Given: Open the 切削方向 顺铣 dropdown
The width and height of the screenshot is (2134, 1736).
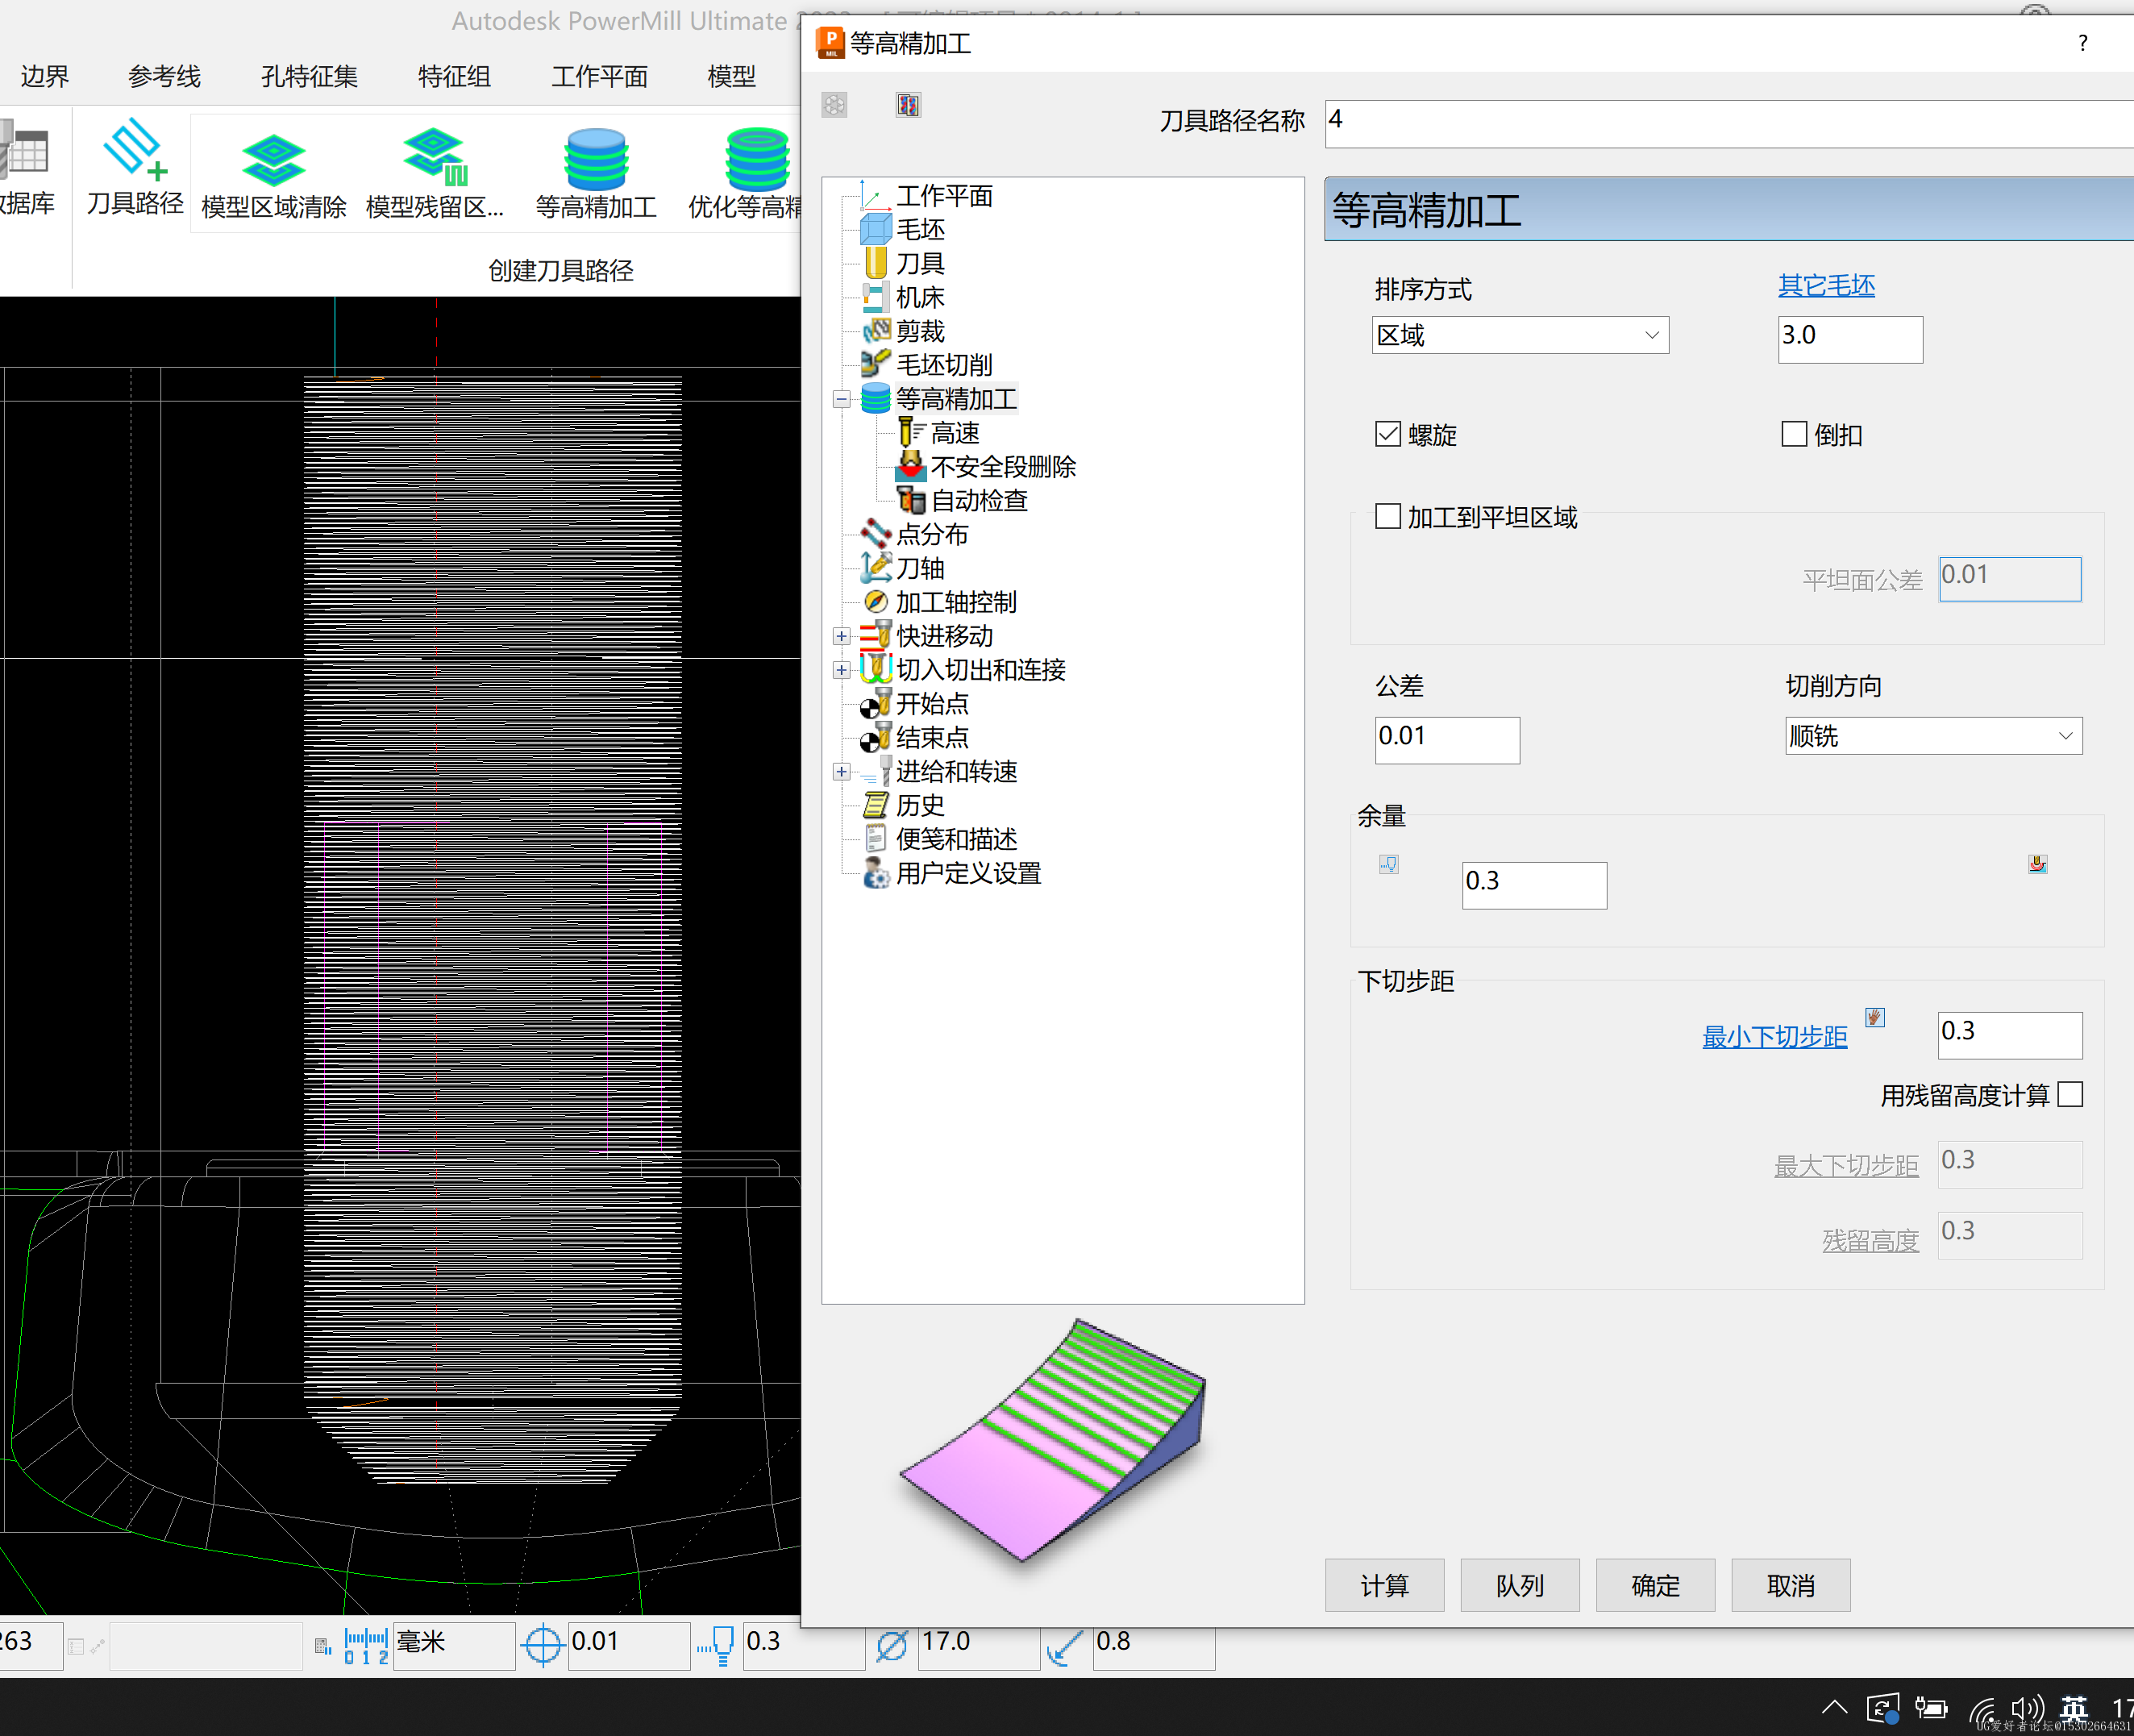Looking at the screenshot, I should (1933, 736).
